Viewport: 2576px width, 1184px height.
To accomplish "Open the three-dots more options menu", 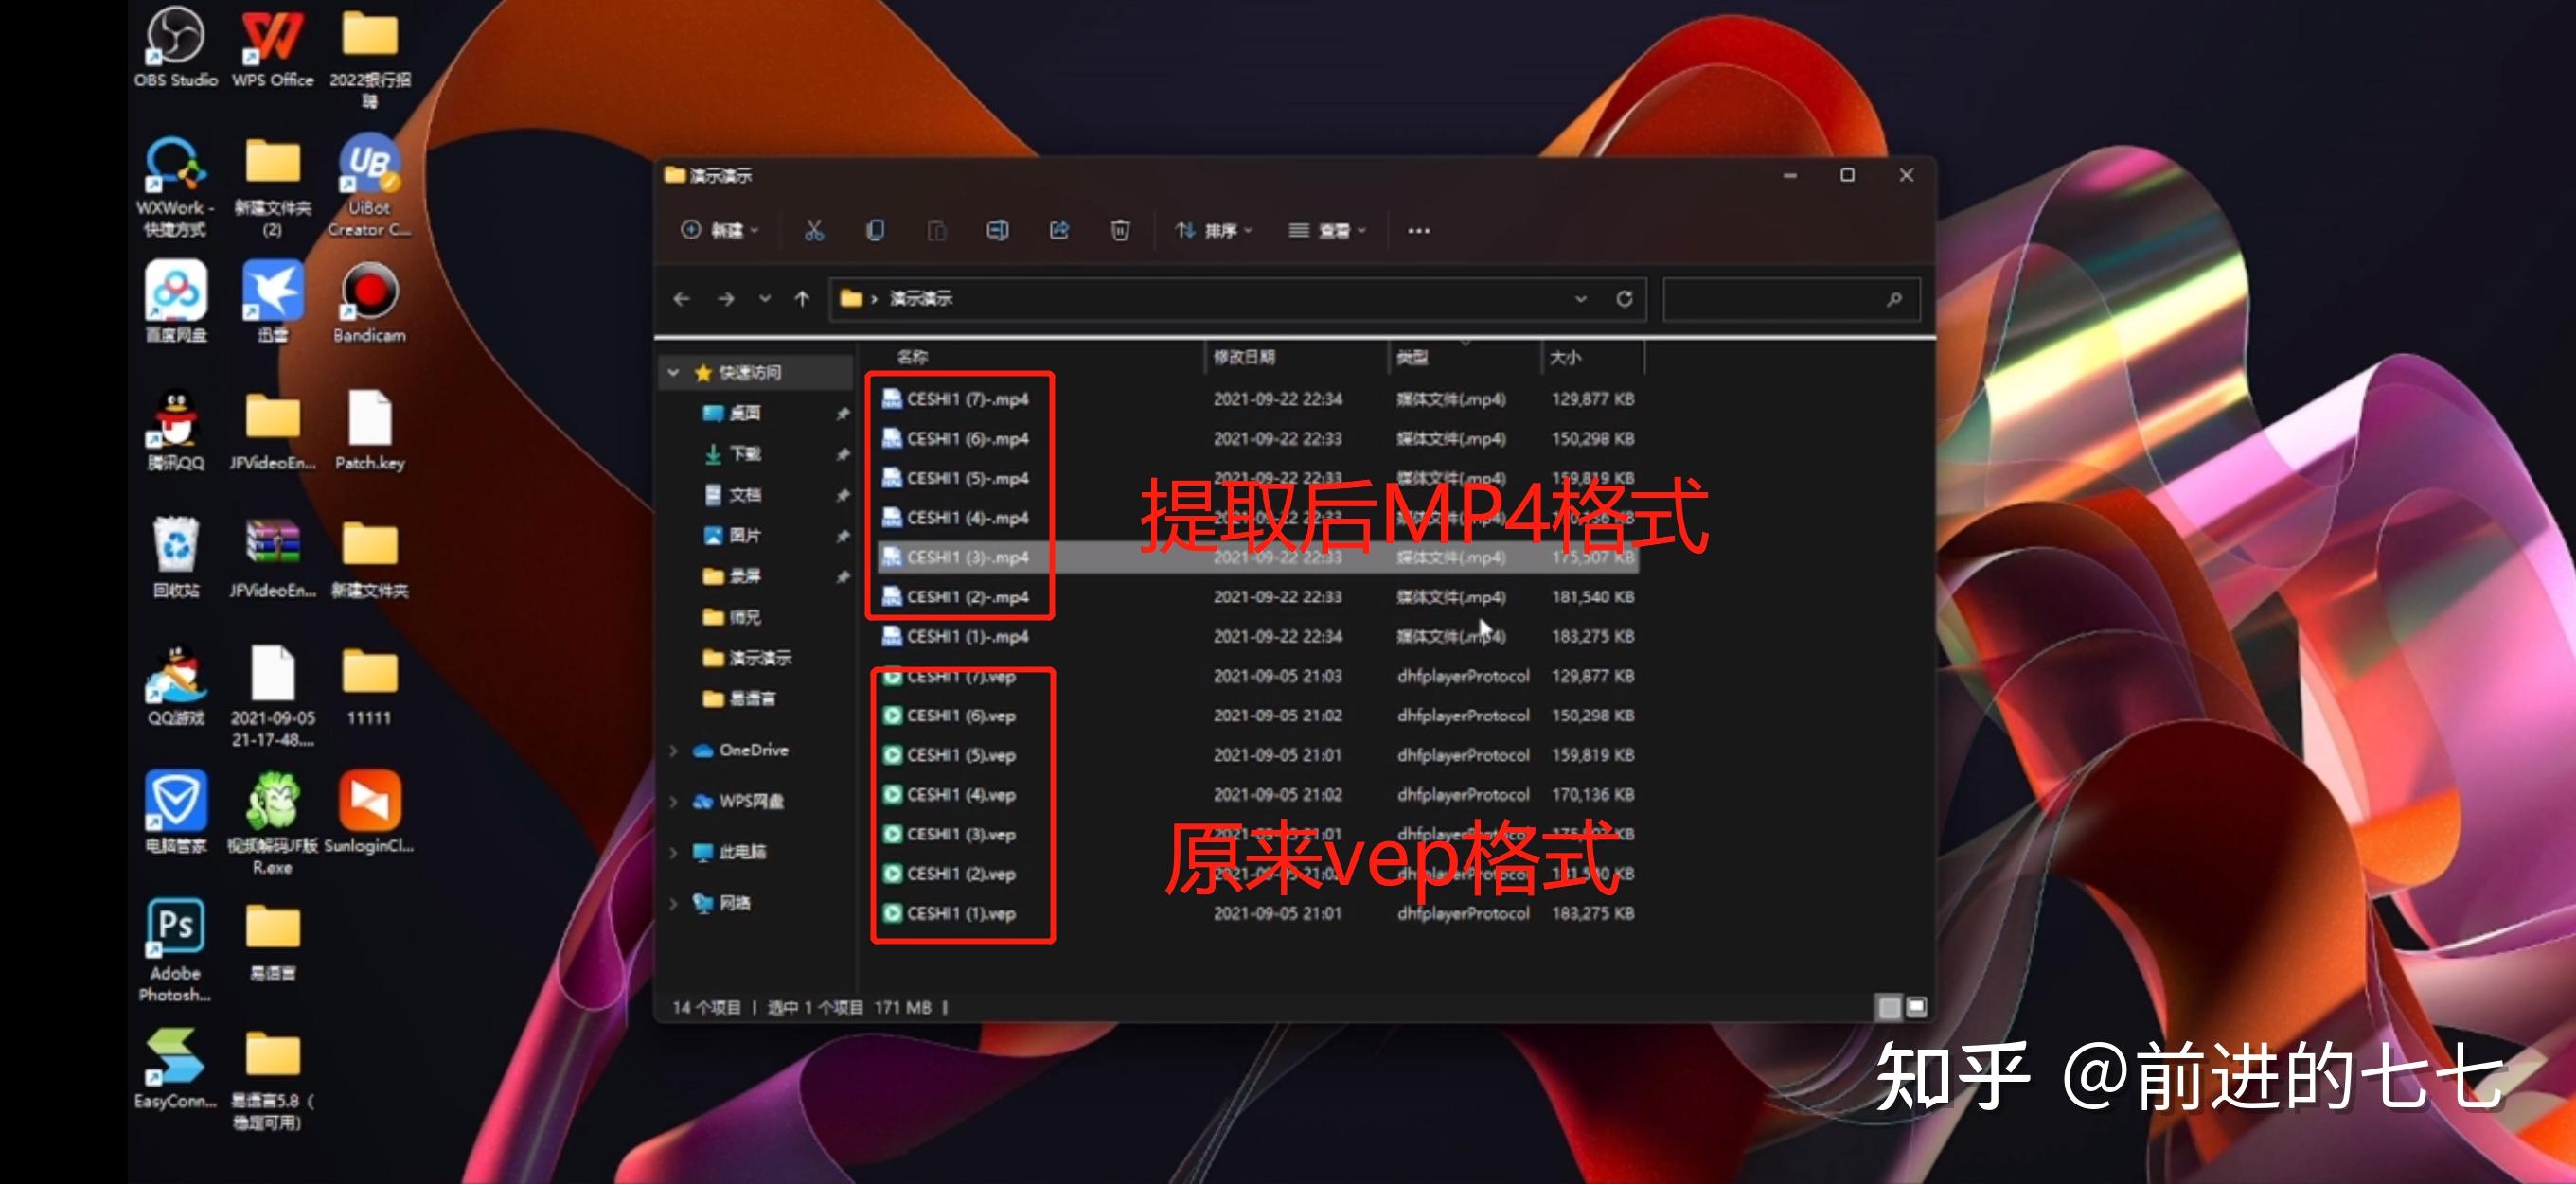I will click(1418, 231).
